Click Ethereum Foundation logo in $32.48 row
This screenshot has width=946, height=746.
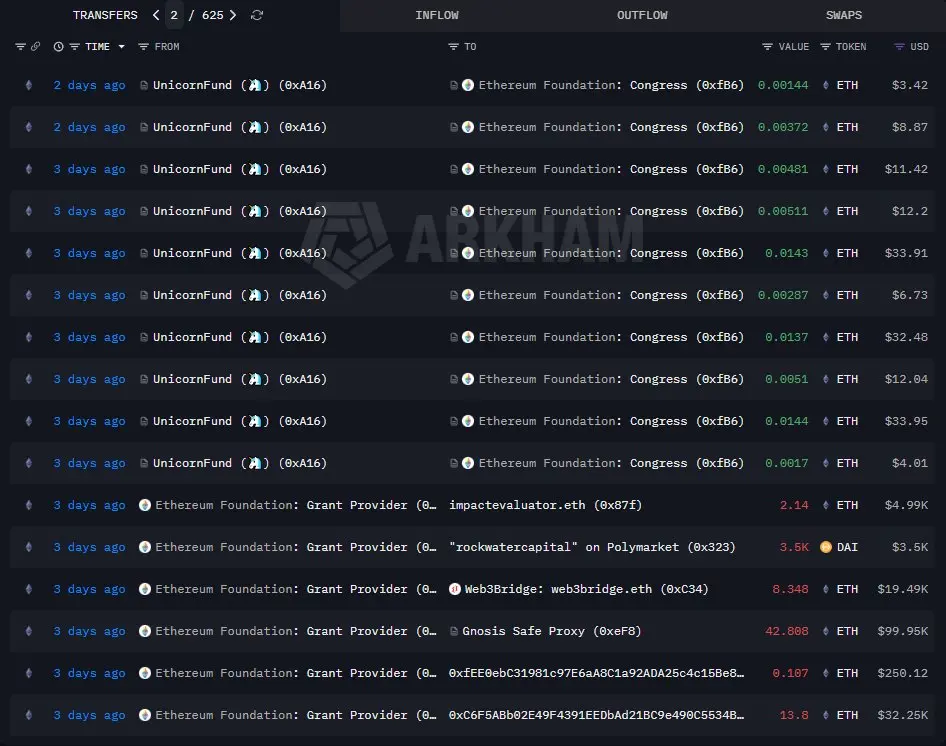tap(468, 337)
